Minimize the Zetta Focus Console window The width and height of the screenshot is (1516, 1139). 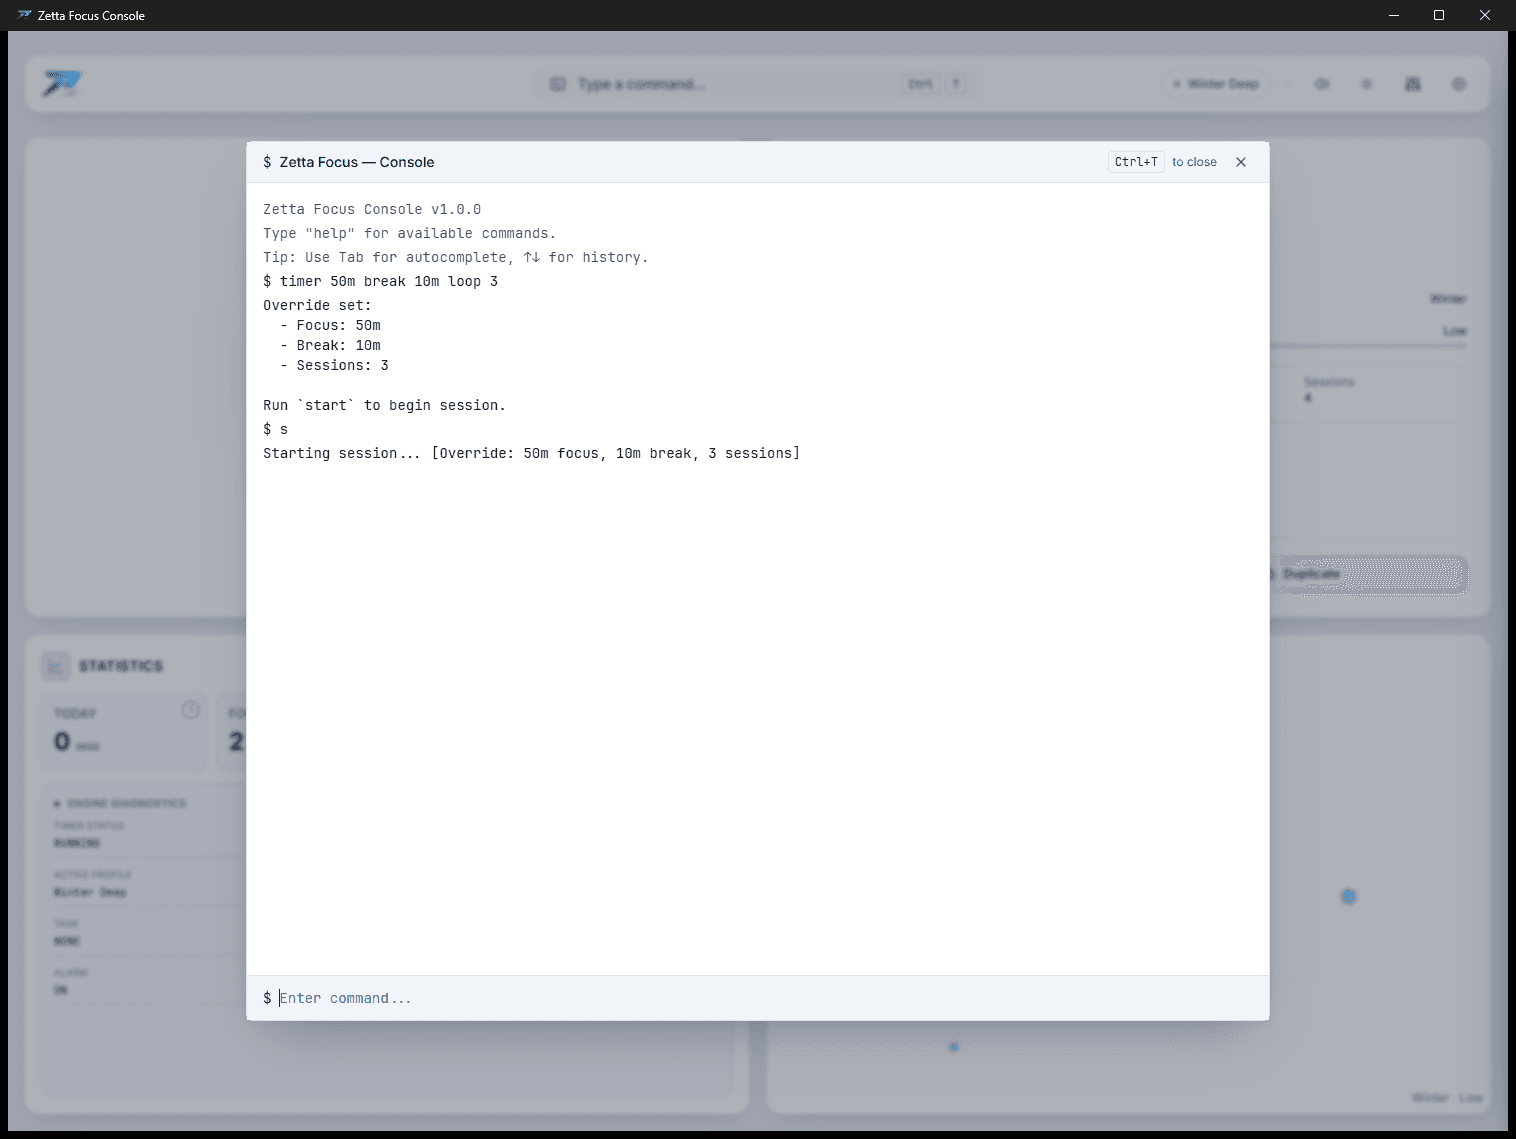(1394, 15)
